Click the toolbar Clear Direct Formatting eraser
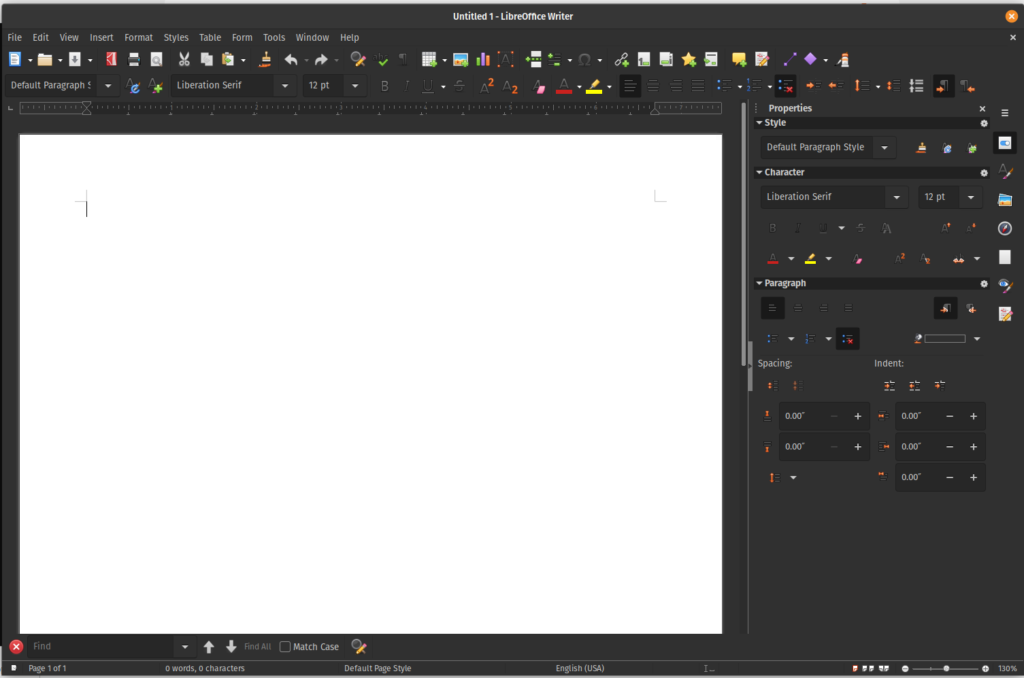 [x=539, y=86]
